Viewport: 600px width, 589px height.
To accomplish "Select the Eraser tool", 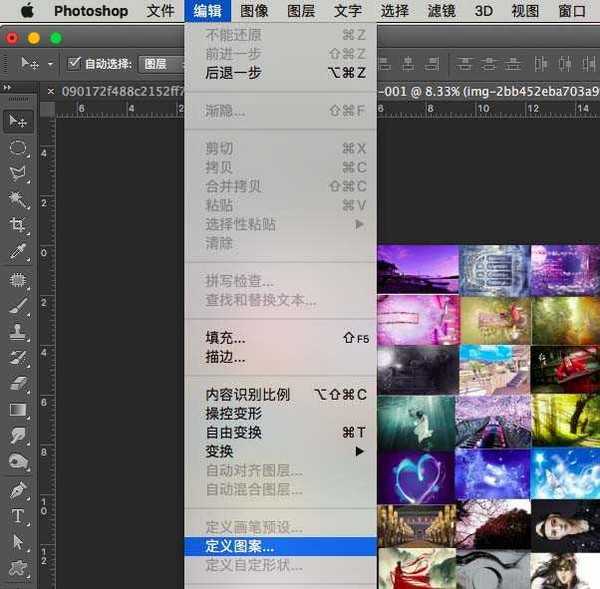I will 18,383.
